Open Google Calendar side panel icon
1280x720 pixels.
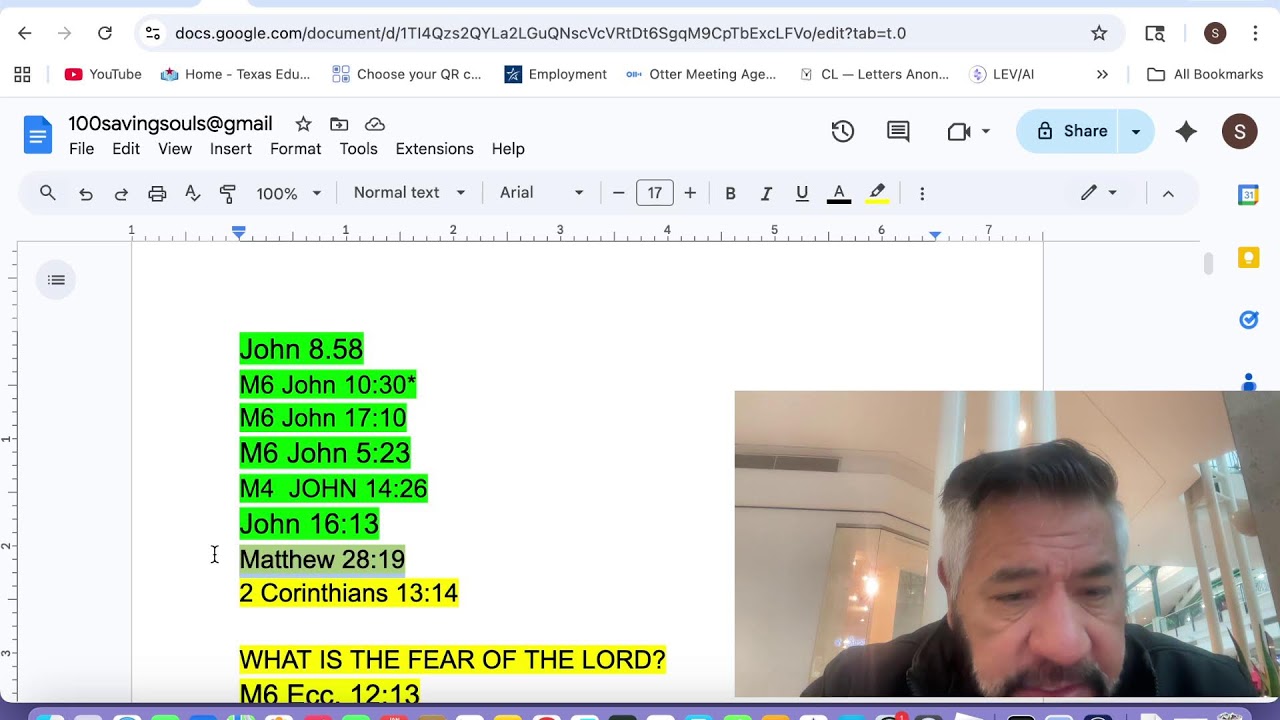coord(1248,195)
